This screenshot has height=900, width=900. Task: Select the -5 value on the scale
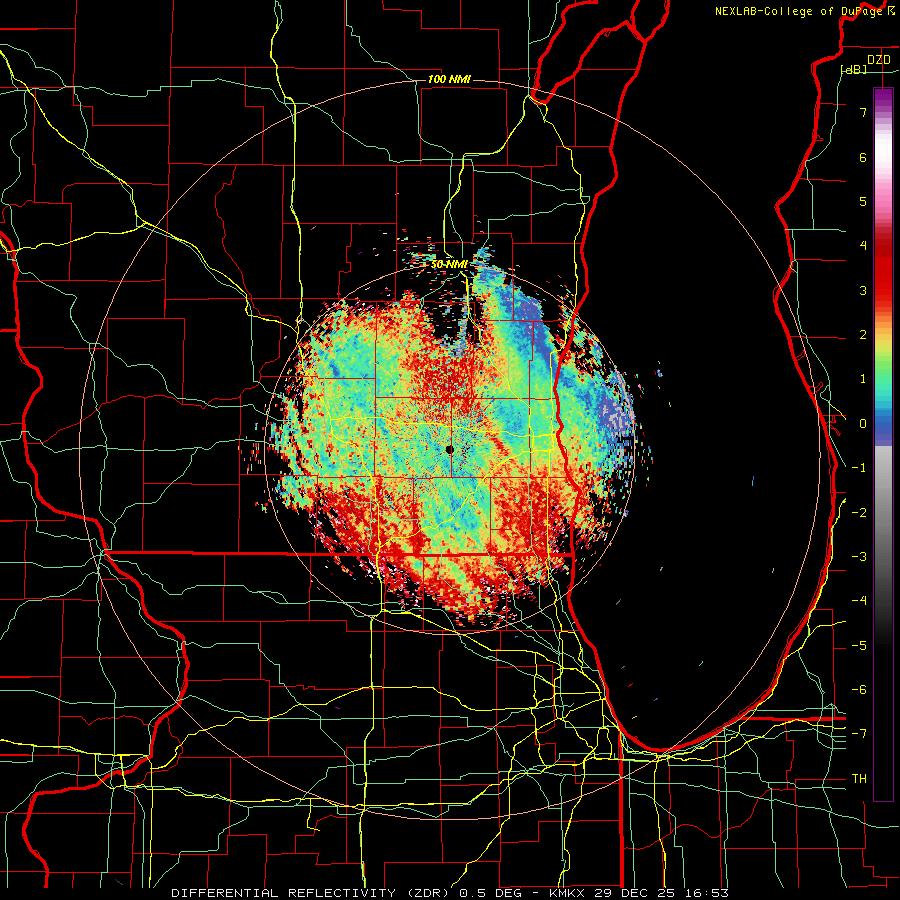(x=859, y=646)
